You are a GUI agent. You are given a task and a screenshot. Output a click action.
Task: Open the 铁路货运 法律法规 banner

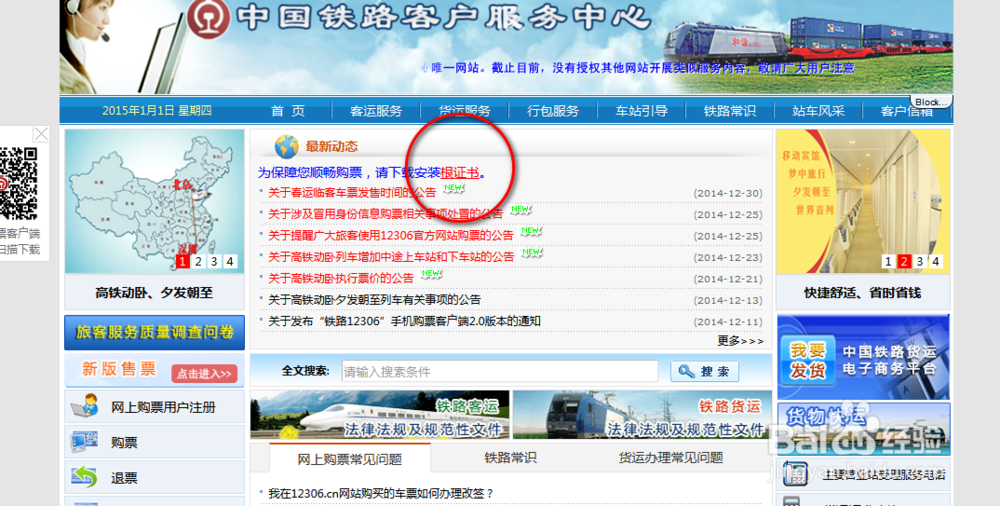[642, 414]
